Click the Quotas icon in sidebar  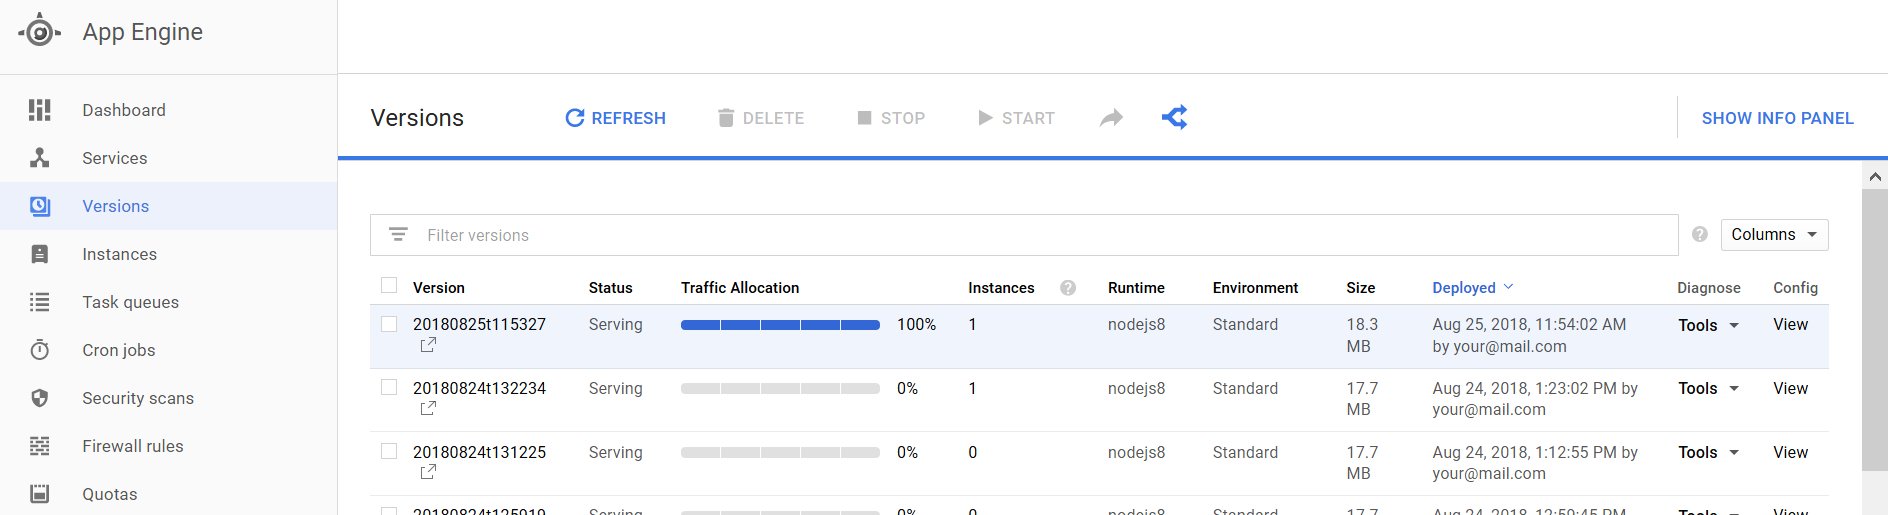point(40,494)
